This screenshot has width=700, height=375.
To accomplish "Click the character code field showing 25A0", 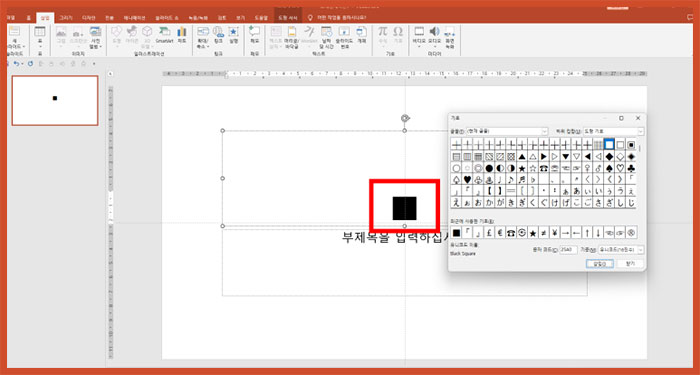I will 568,250.
